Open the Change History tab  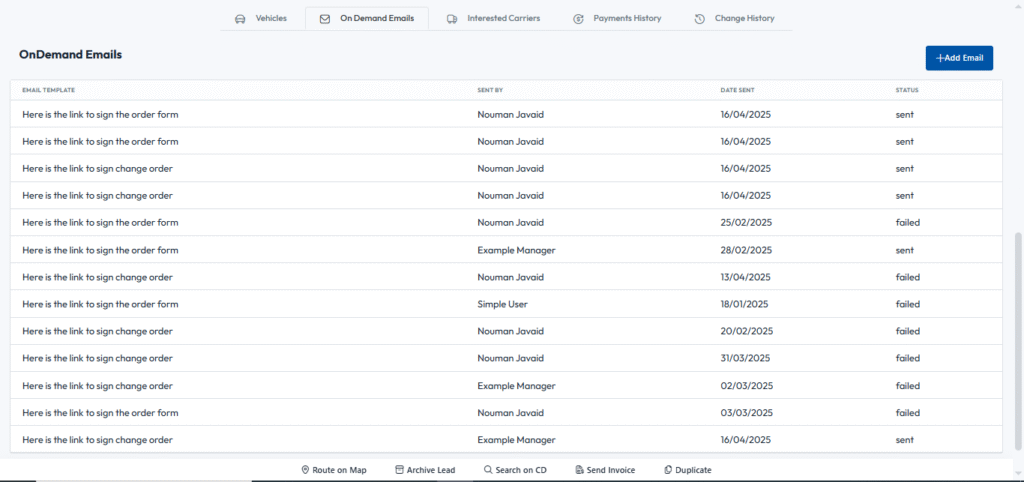click(736, 18)
